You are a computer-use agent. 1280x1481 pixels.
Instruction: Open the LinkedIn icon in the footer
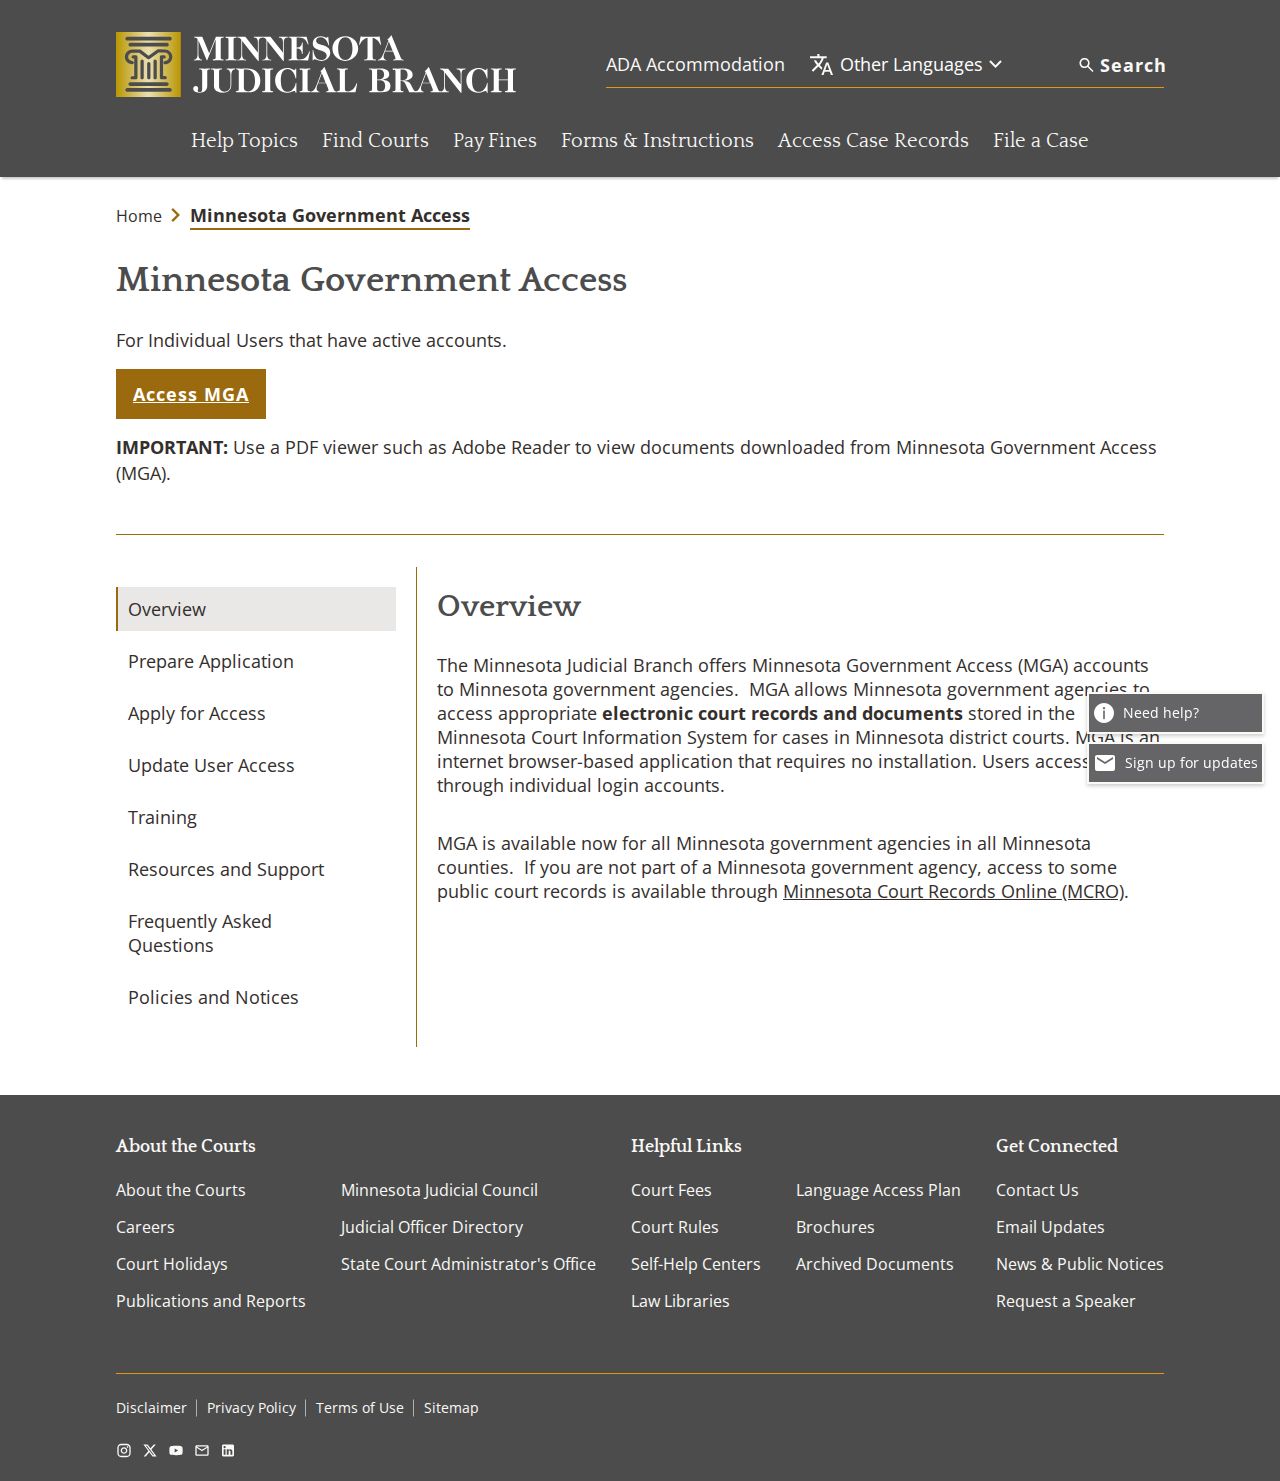coord(228,1450)
